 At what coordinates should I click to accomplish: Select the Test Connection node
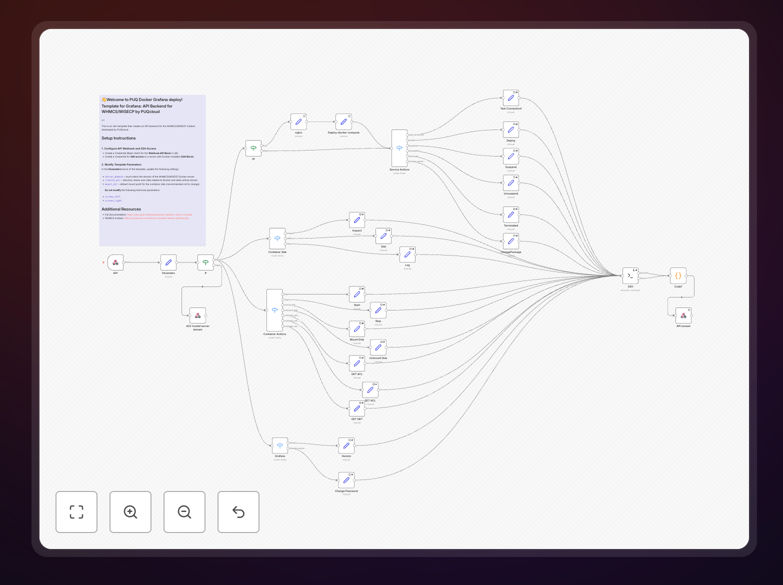511,98
